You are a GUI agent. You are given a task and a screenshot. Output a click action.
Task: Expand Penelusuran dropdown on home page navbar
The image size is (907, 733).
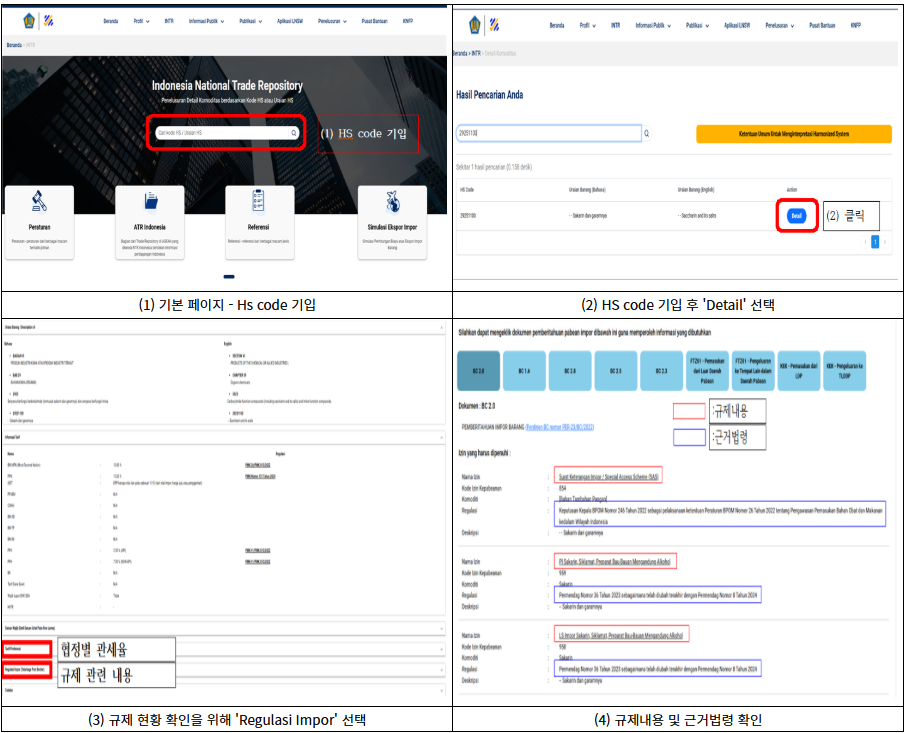[332, 21]
